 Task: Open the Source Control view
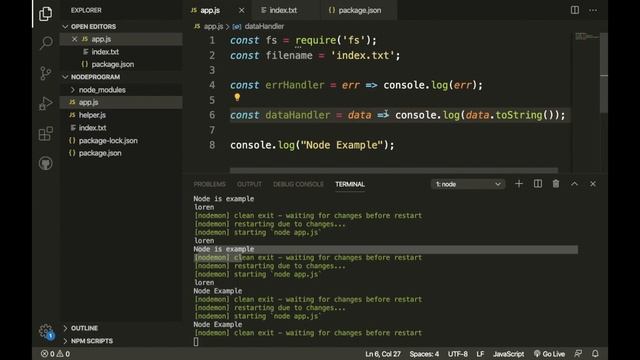[x=46, y=73]
